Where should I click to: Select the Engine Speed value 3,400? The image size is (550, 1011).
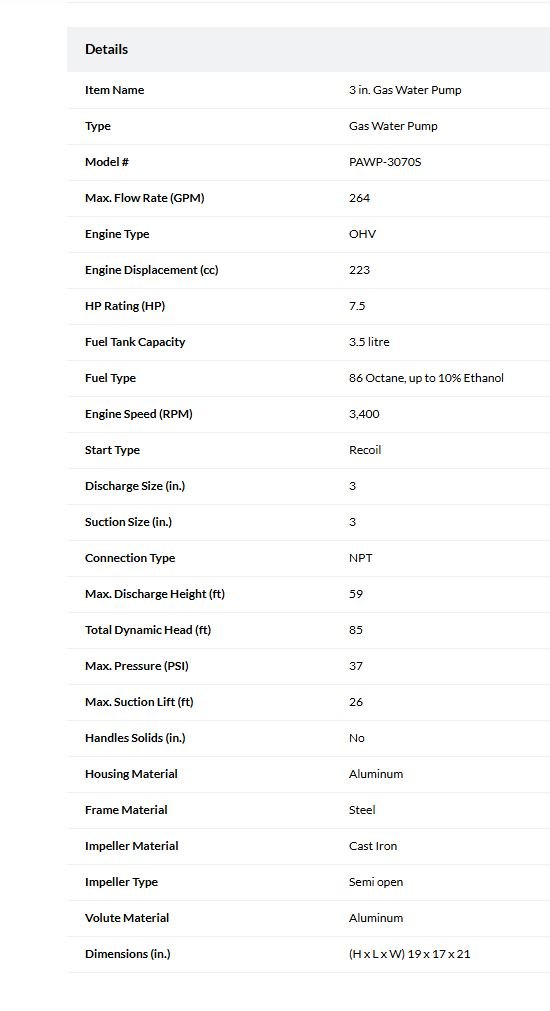click(x=364, y=414)
